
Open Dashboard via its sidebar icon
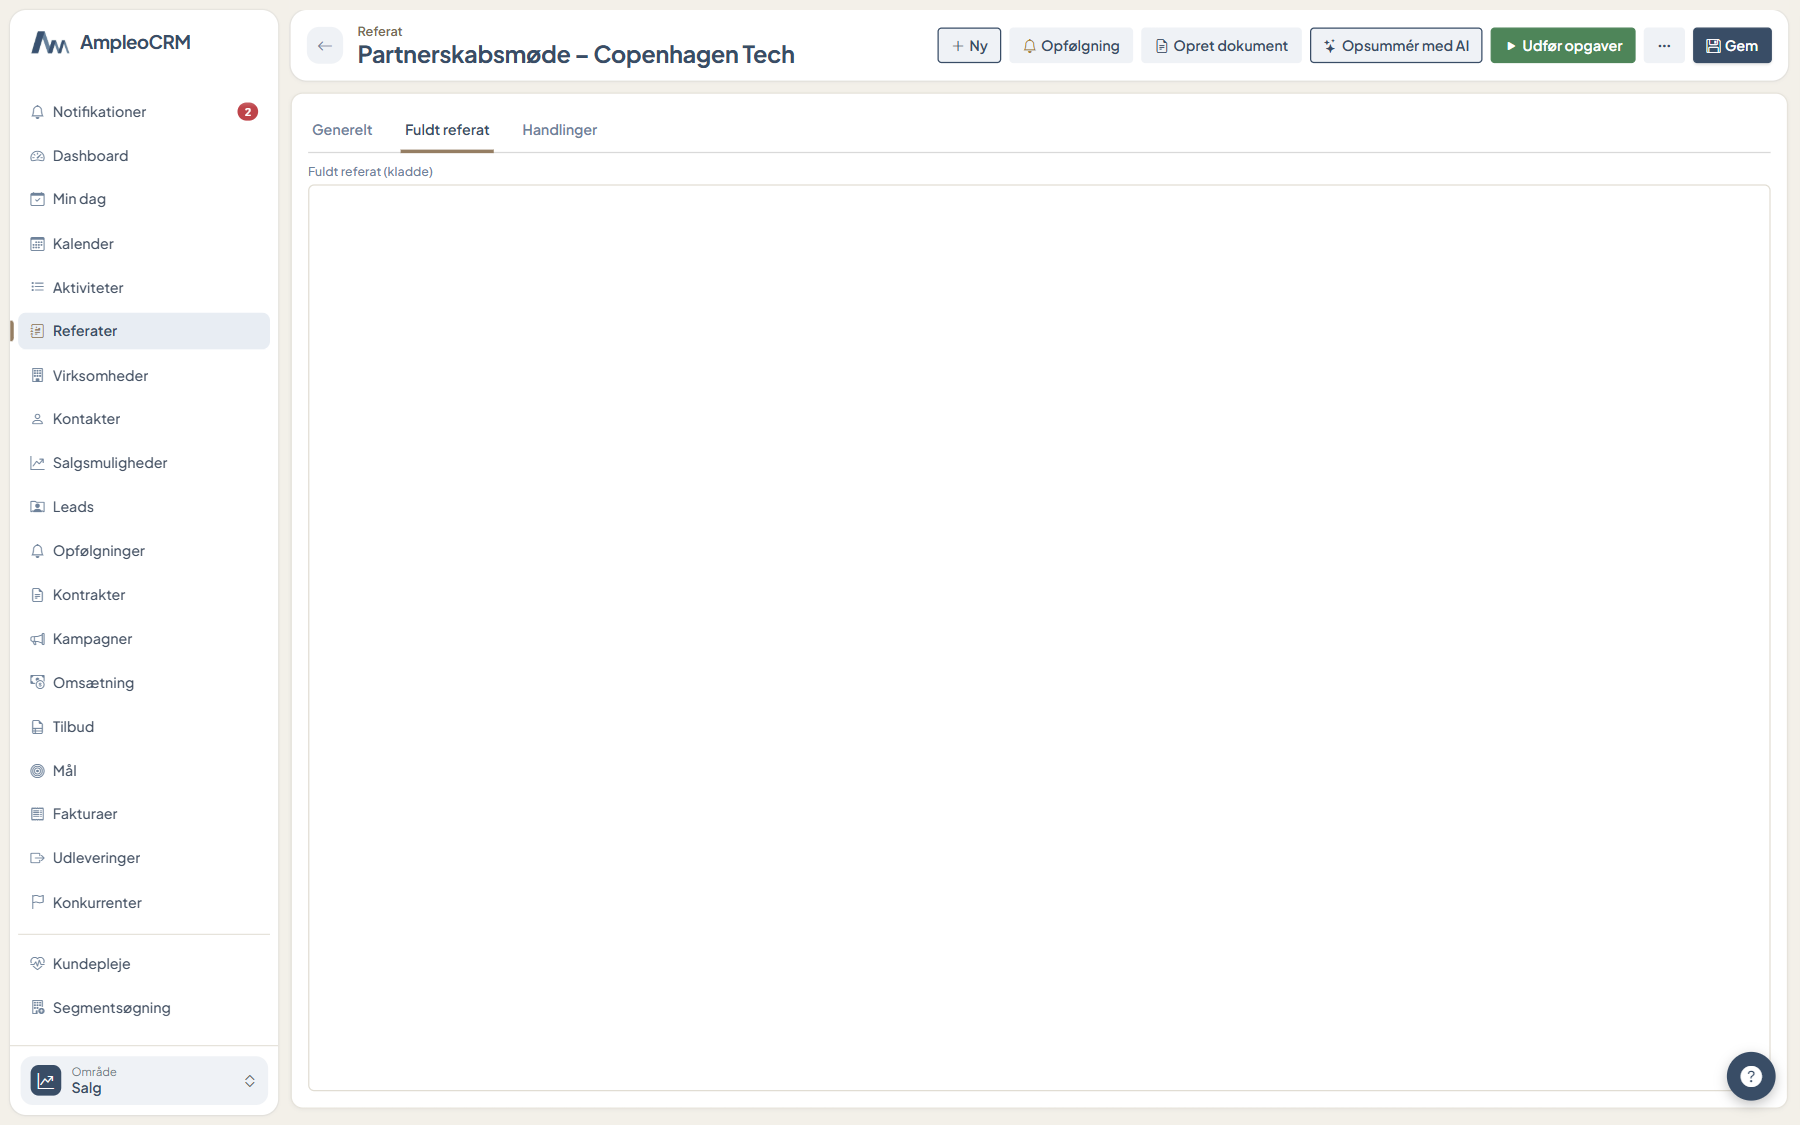pyautogui.click(x=37, y=156)
